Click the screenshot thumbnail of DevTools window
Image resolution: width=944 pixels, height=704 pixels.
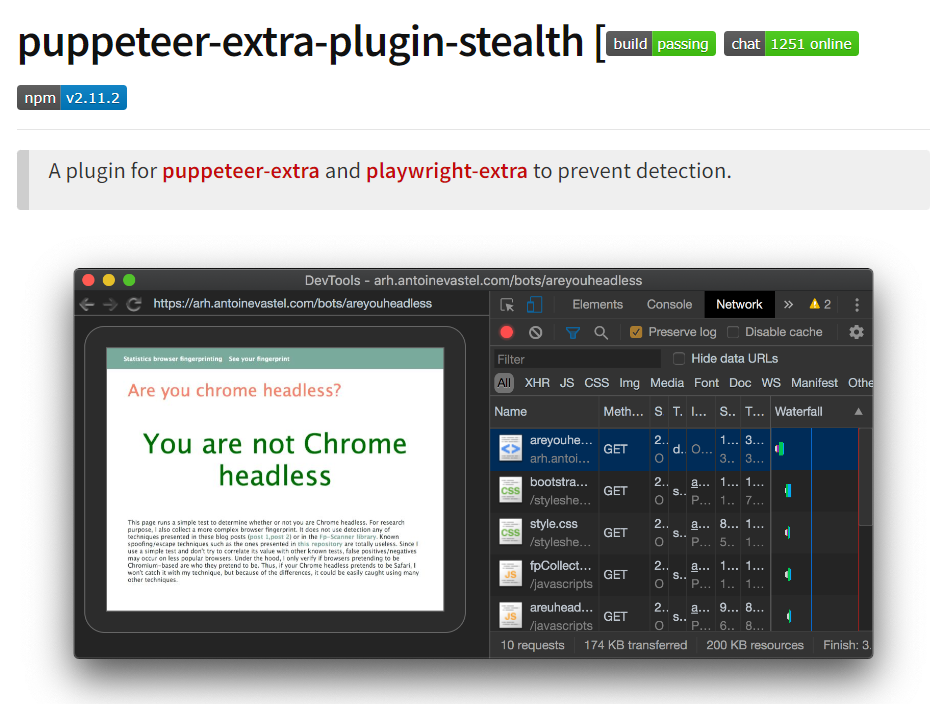(x=473, y=463)
